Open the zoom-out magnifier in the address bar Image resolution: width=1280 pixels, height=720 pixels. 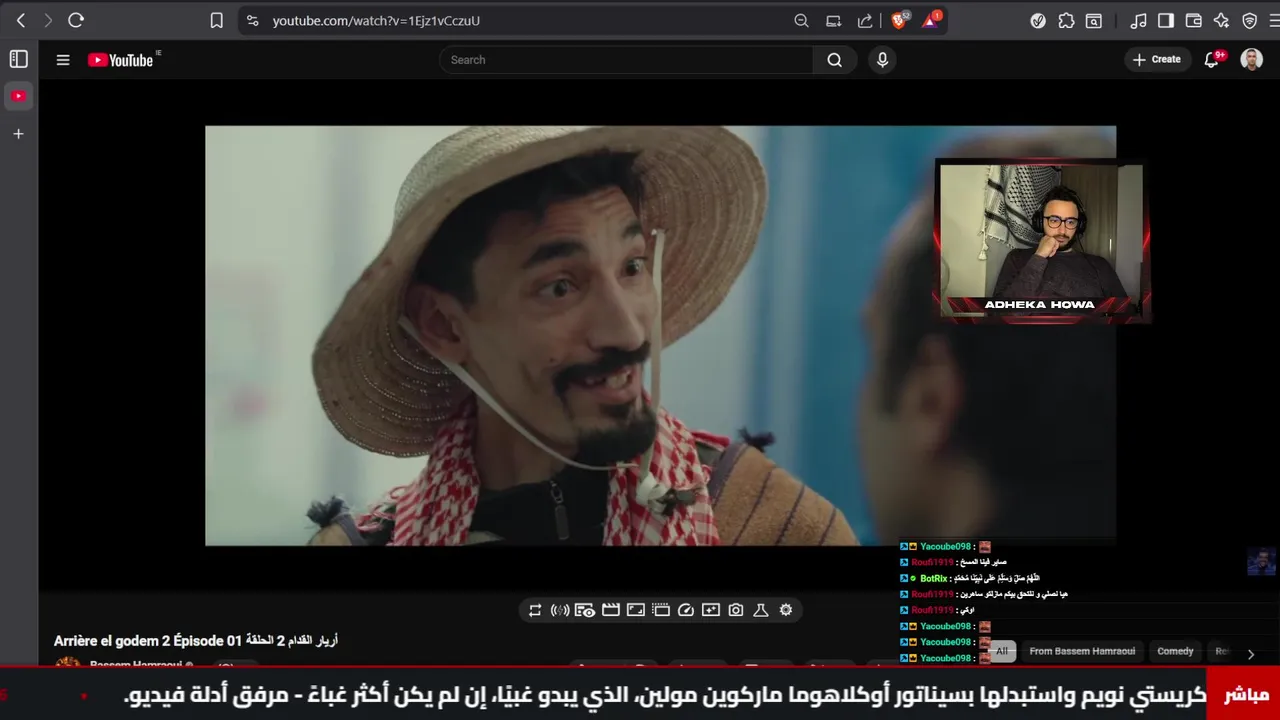pyautogui.click(x=801, y=20)
